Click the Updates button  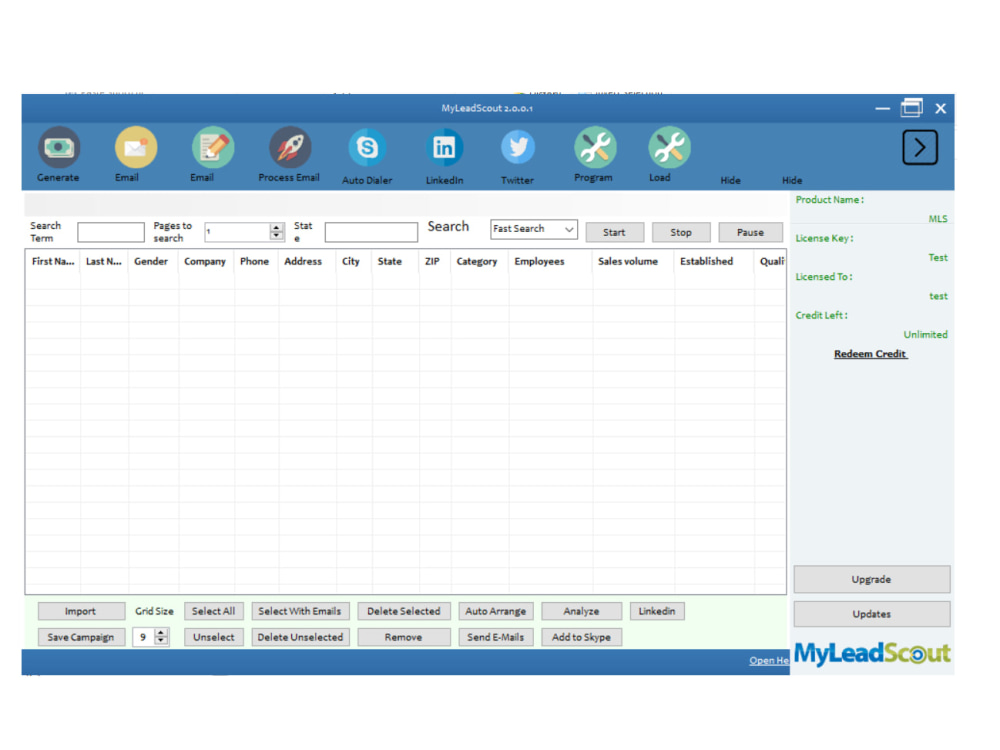pos(872,614)
